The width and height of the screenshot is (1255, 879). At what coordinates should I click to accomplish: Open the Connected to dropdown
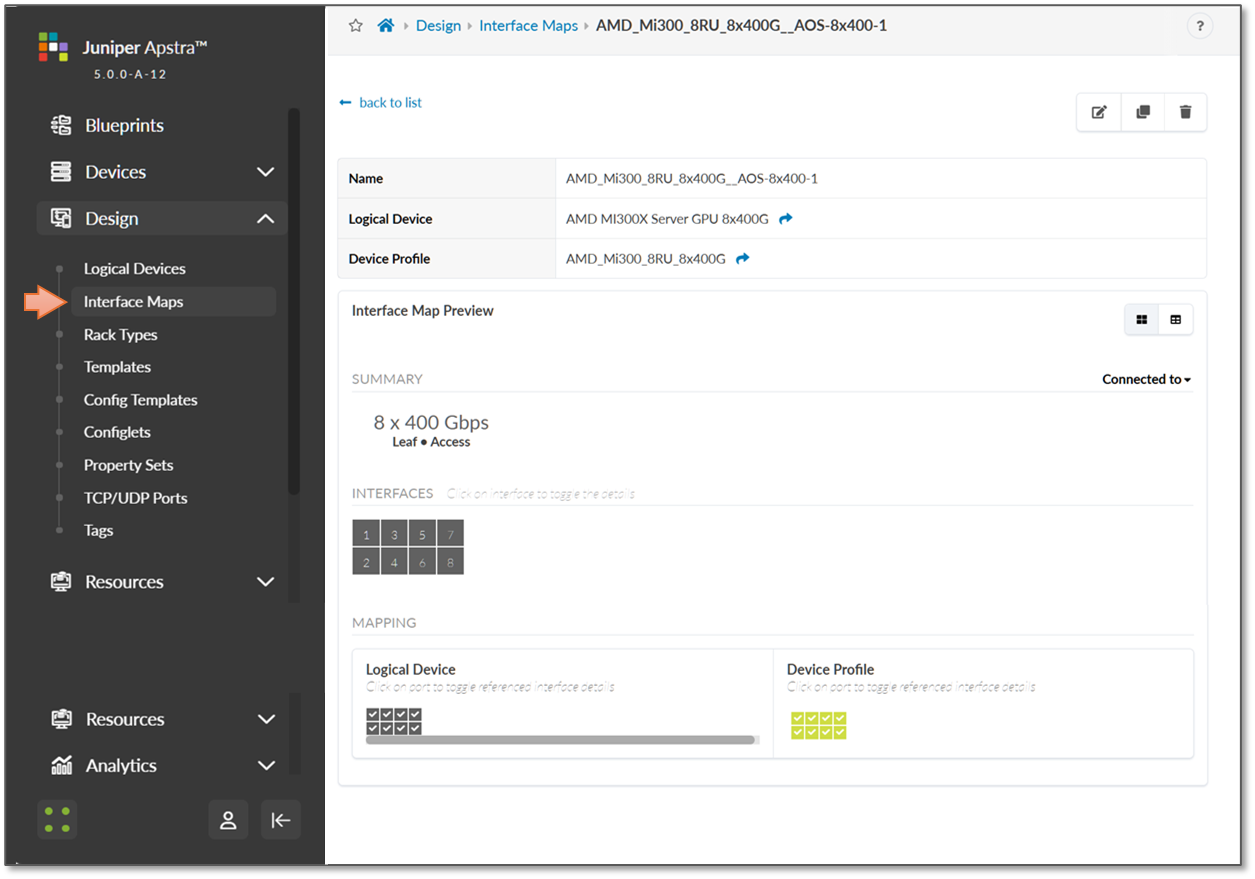(x=1146, y=379)
